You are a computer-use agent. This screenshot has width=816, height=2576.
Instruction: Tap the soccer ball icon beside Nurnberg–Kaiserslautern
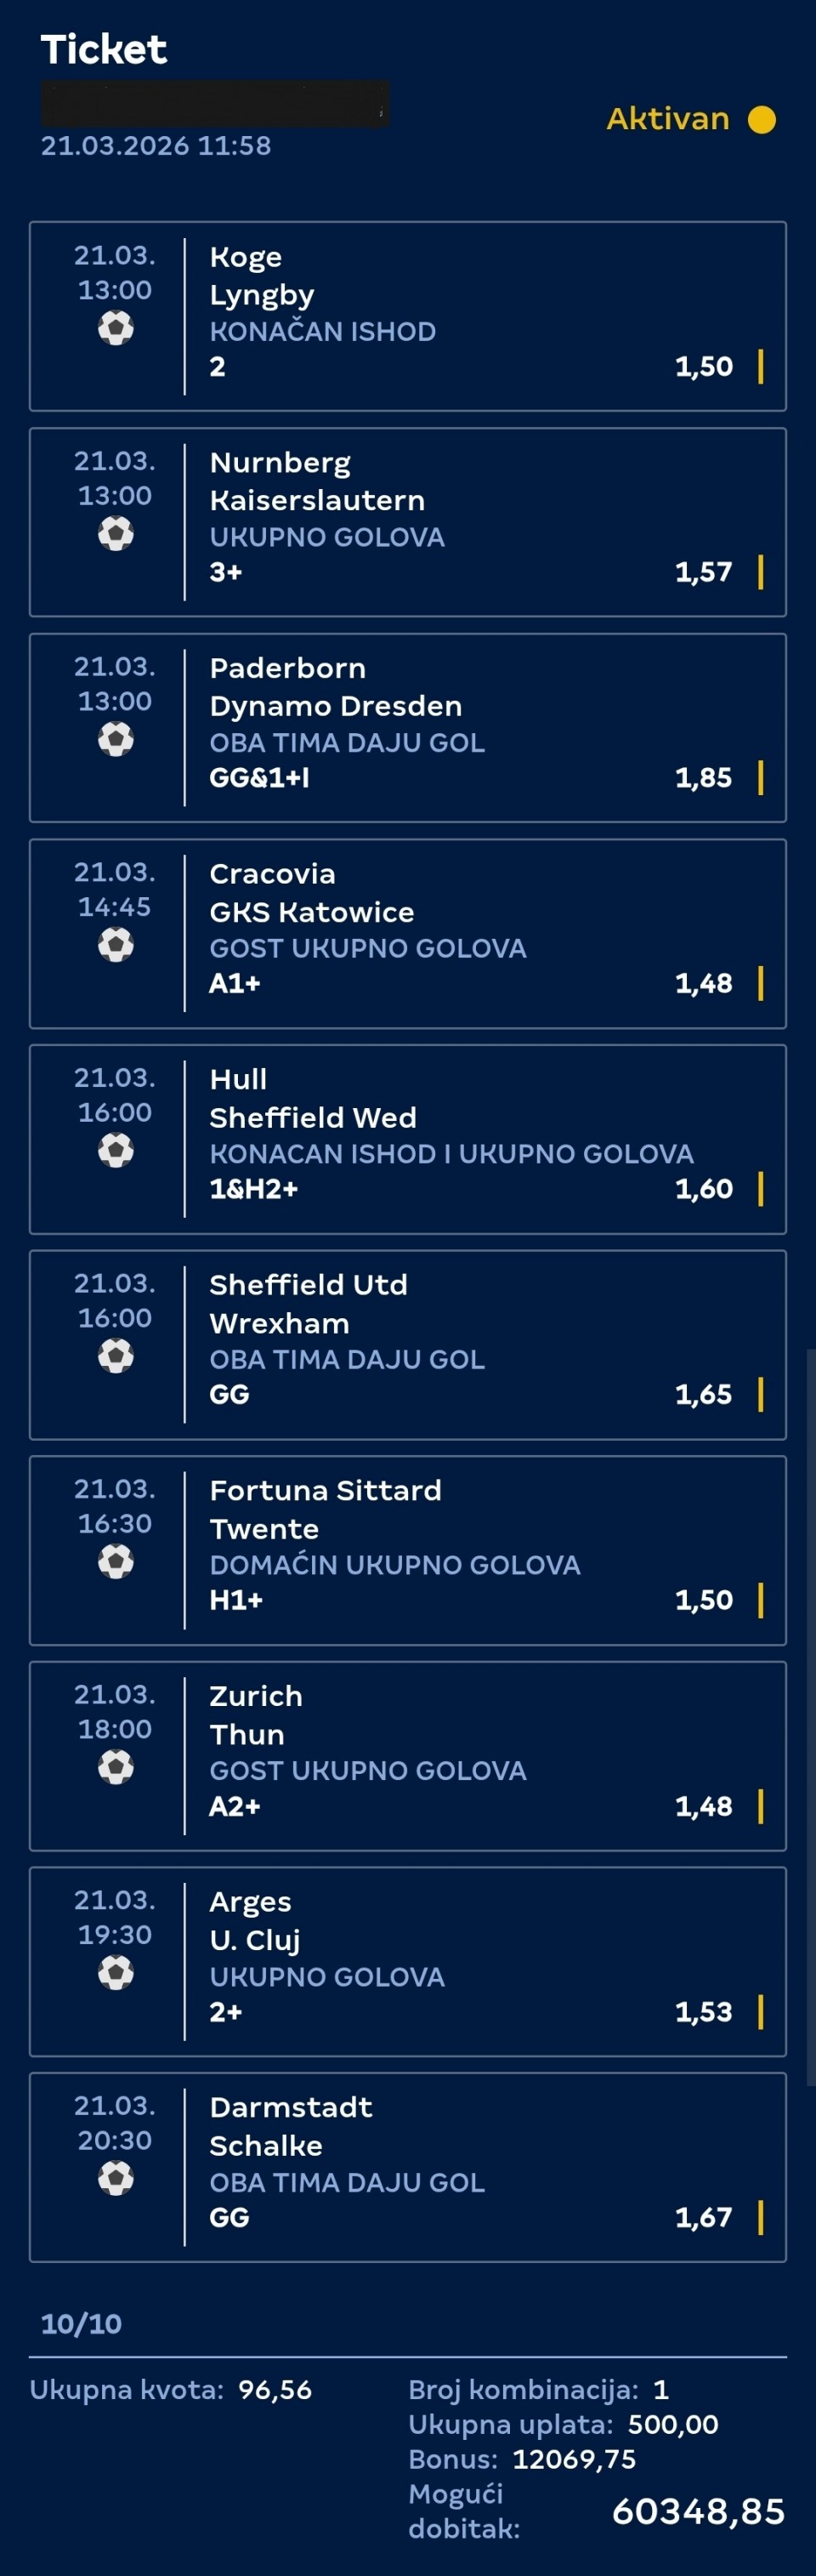point(116,534)
